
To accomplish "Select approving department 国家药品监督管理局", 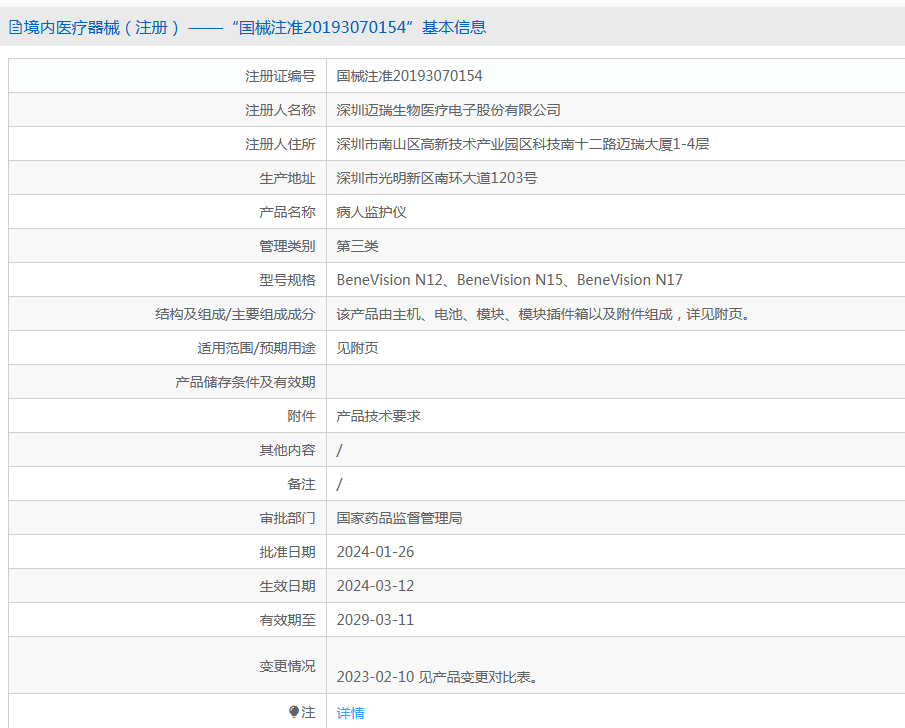I will click(x=399, y=518).
